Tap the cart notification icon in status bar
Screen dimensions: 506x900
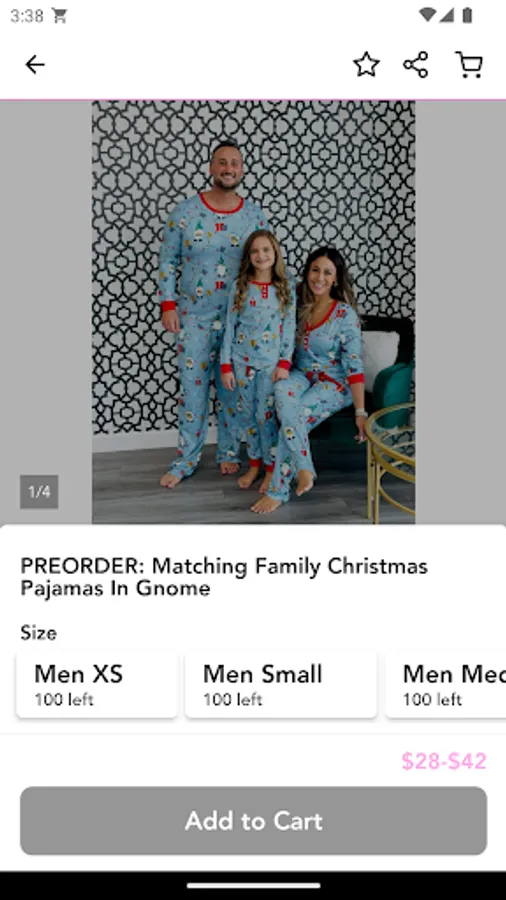pos(59,16)
